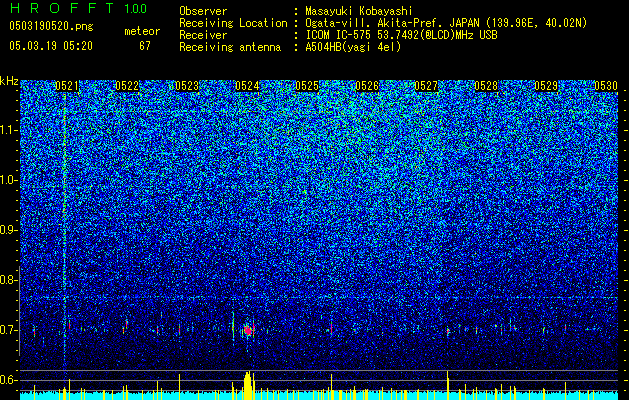Click the strong red meteor echo near 0524
Screen dimensions: 629x400
click(x=248, y=331)
